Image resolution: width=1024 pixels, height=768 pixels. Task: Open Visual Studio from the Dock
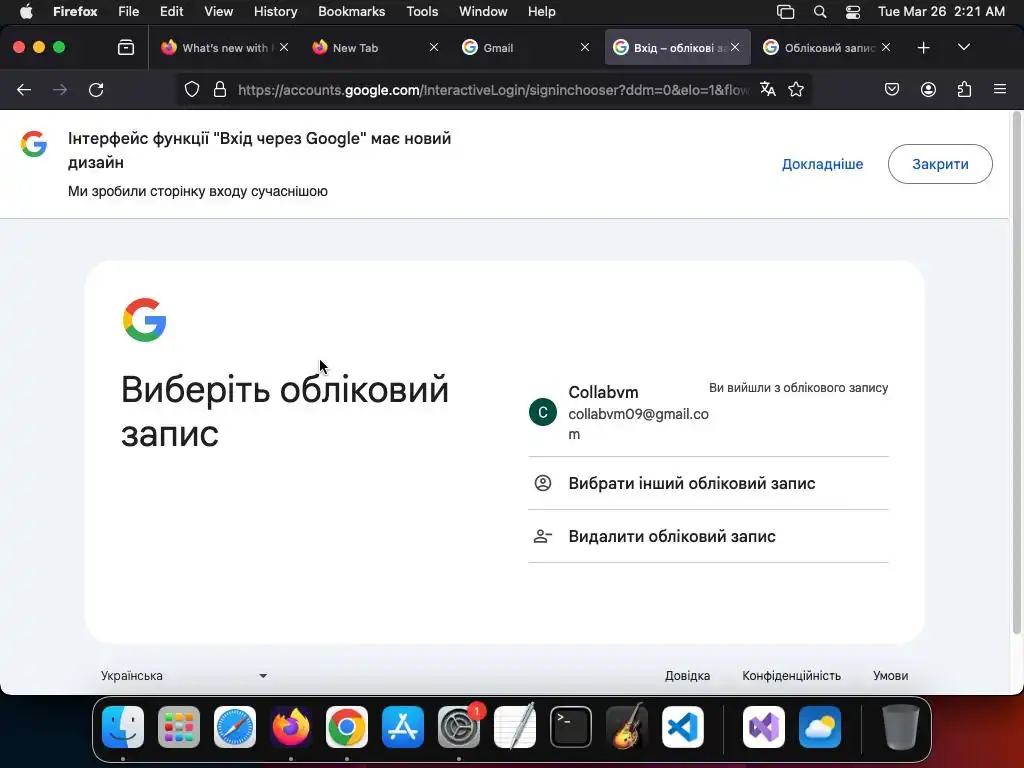[764, 727]
